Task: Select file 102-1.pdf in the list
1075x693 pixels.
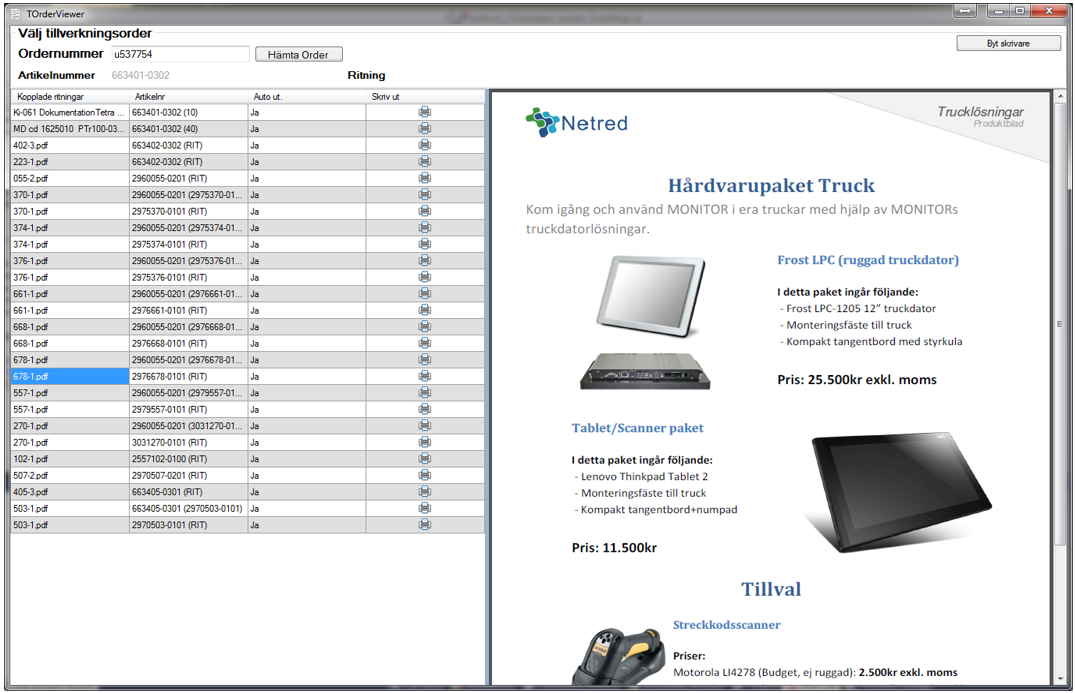Action: point(70,459)
